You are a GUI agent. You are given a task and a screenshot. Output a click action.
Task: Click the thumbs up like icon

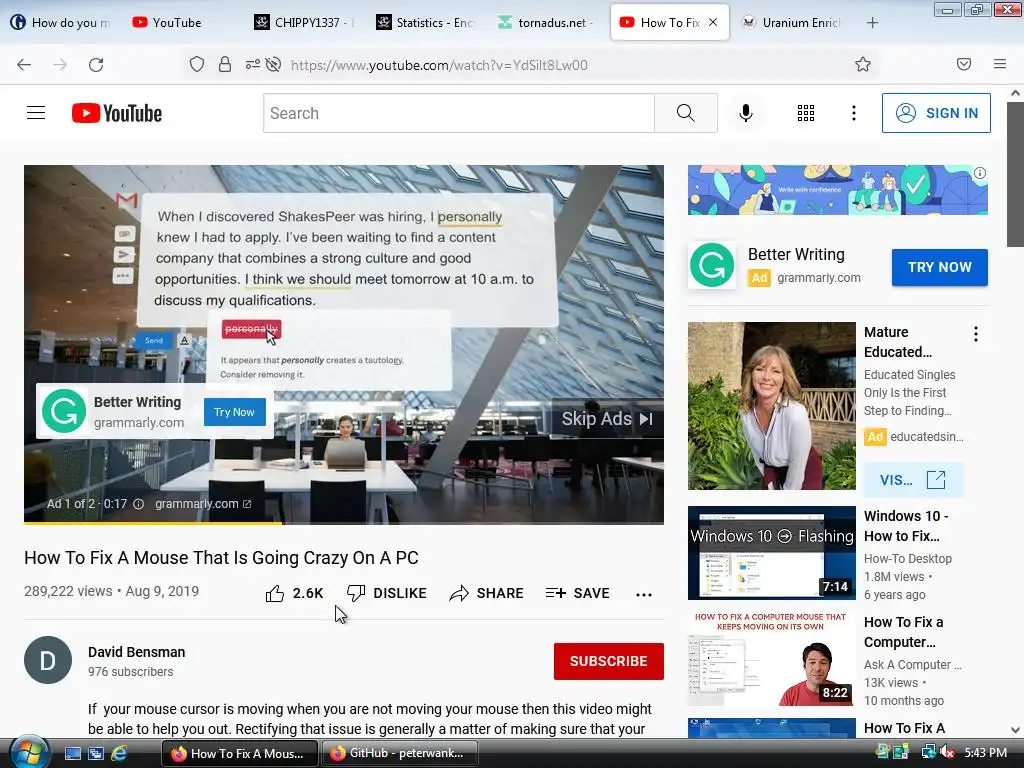coord(275,593)
